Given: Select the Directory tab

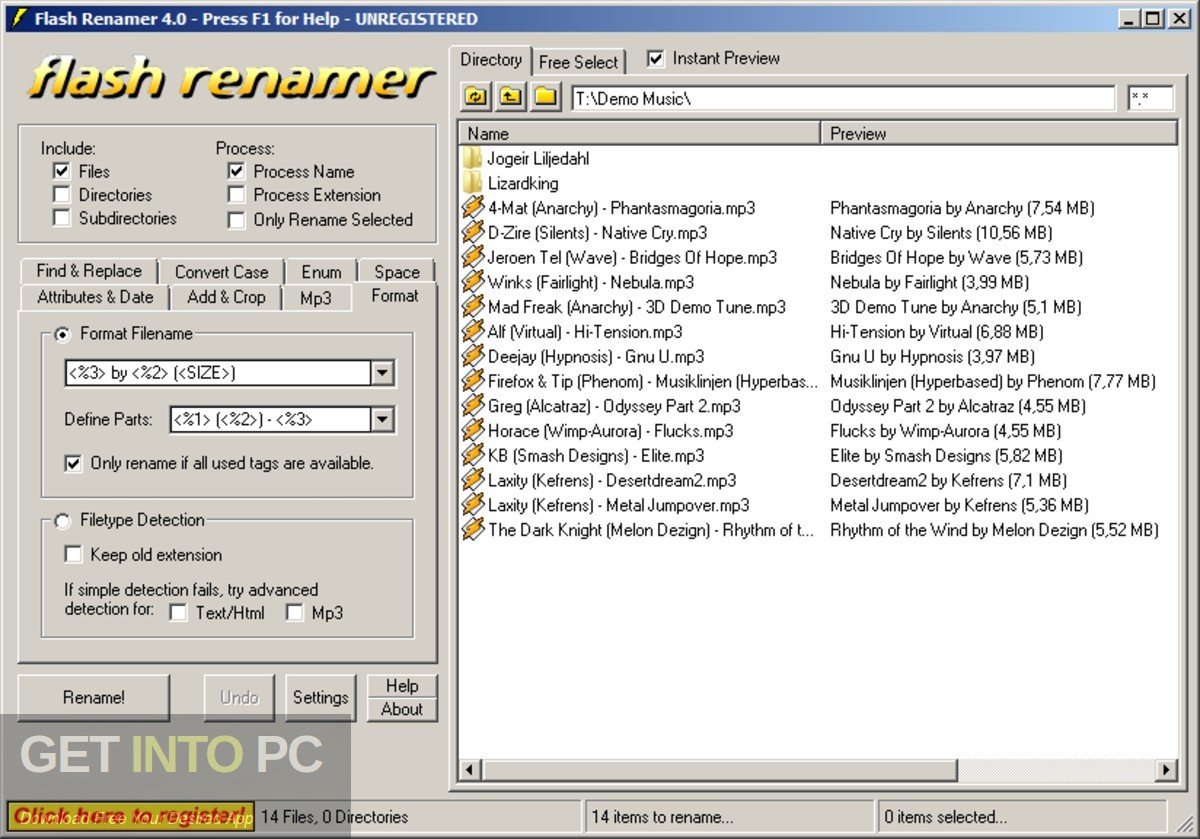Looking at the screenshot, I should pos(490,60).
